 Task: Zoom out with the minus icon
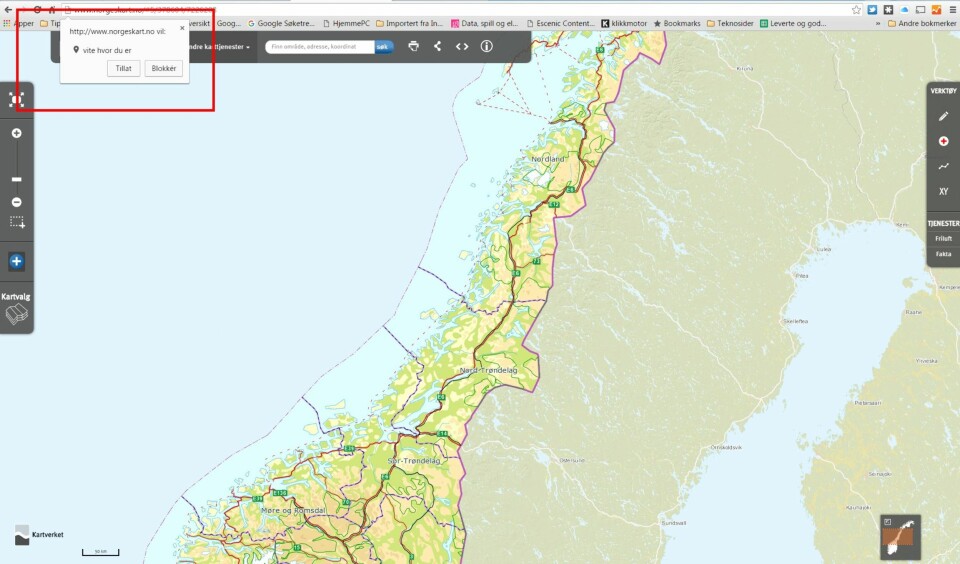coord(16,202)
